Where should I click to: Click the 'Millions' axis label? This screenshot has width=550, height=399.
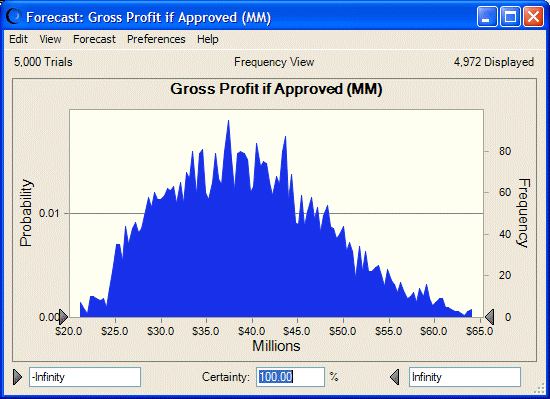tap(276, 346)
